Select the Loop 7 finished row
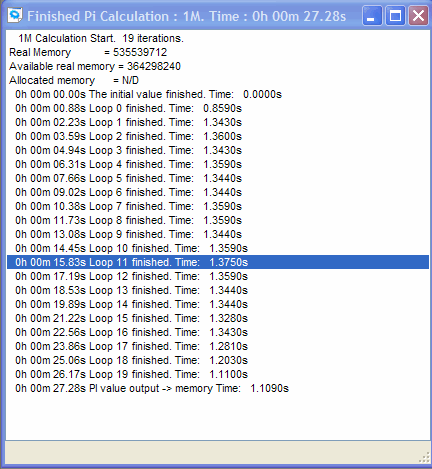The image size is (432, 469). (218, 206)
